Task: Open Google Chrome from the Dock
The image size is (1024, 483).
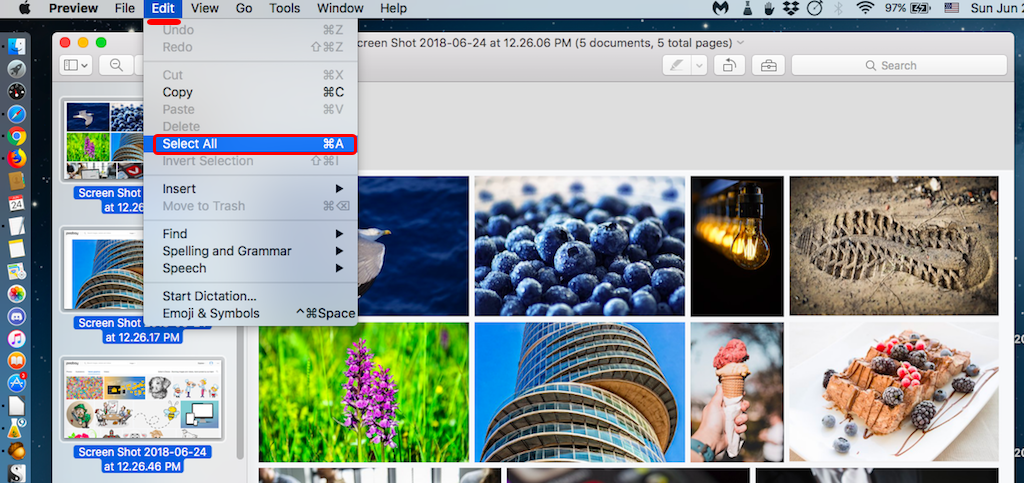Action: (x=17, y=136)
